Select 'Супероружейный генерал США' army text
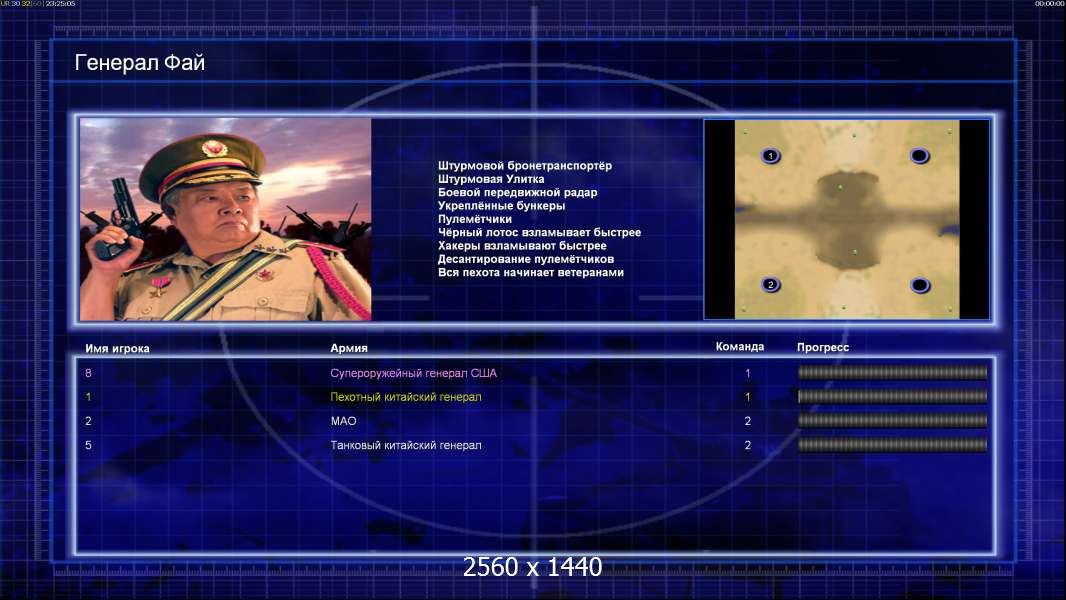1066x600 pixels. [413, 373]
